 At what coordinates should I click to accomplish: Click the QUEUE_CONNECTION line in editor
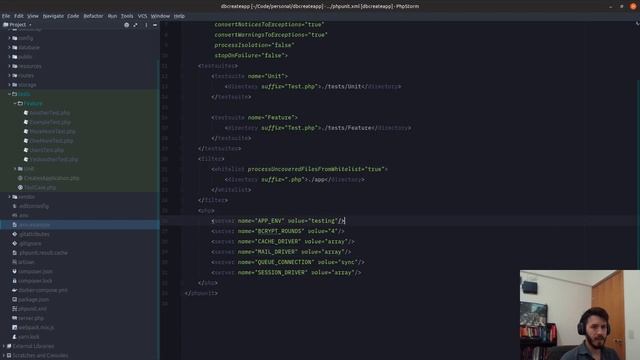click(x=288, y=262)
